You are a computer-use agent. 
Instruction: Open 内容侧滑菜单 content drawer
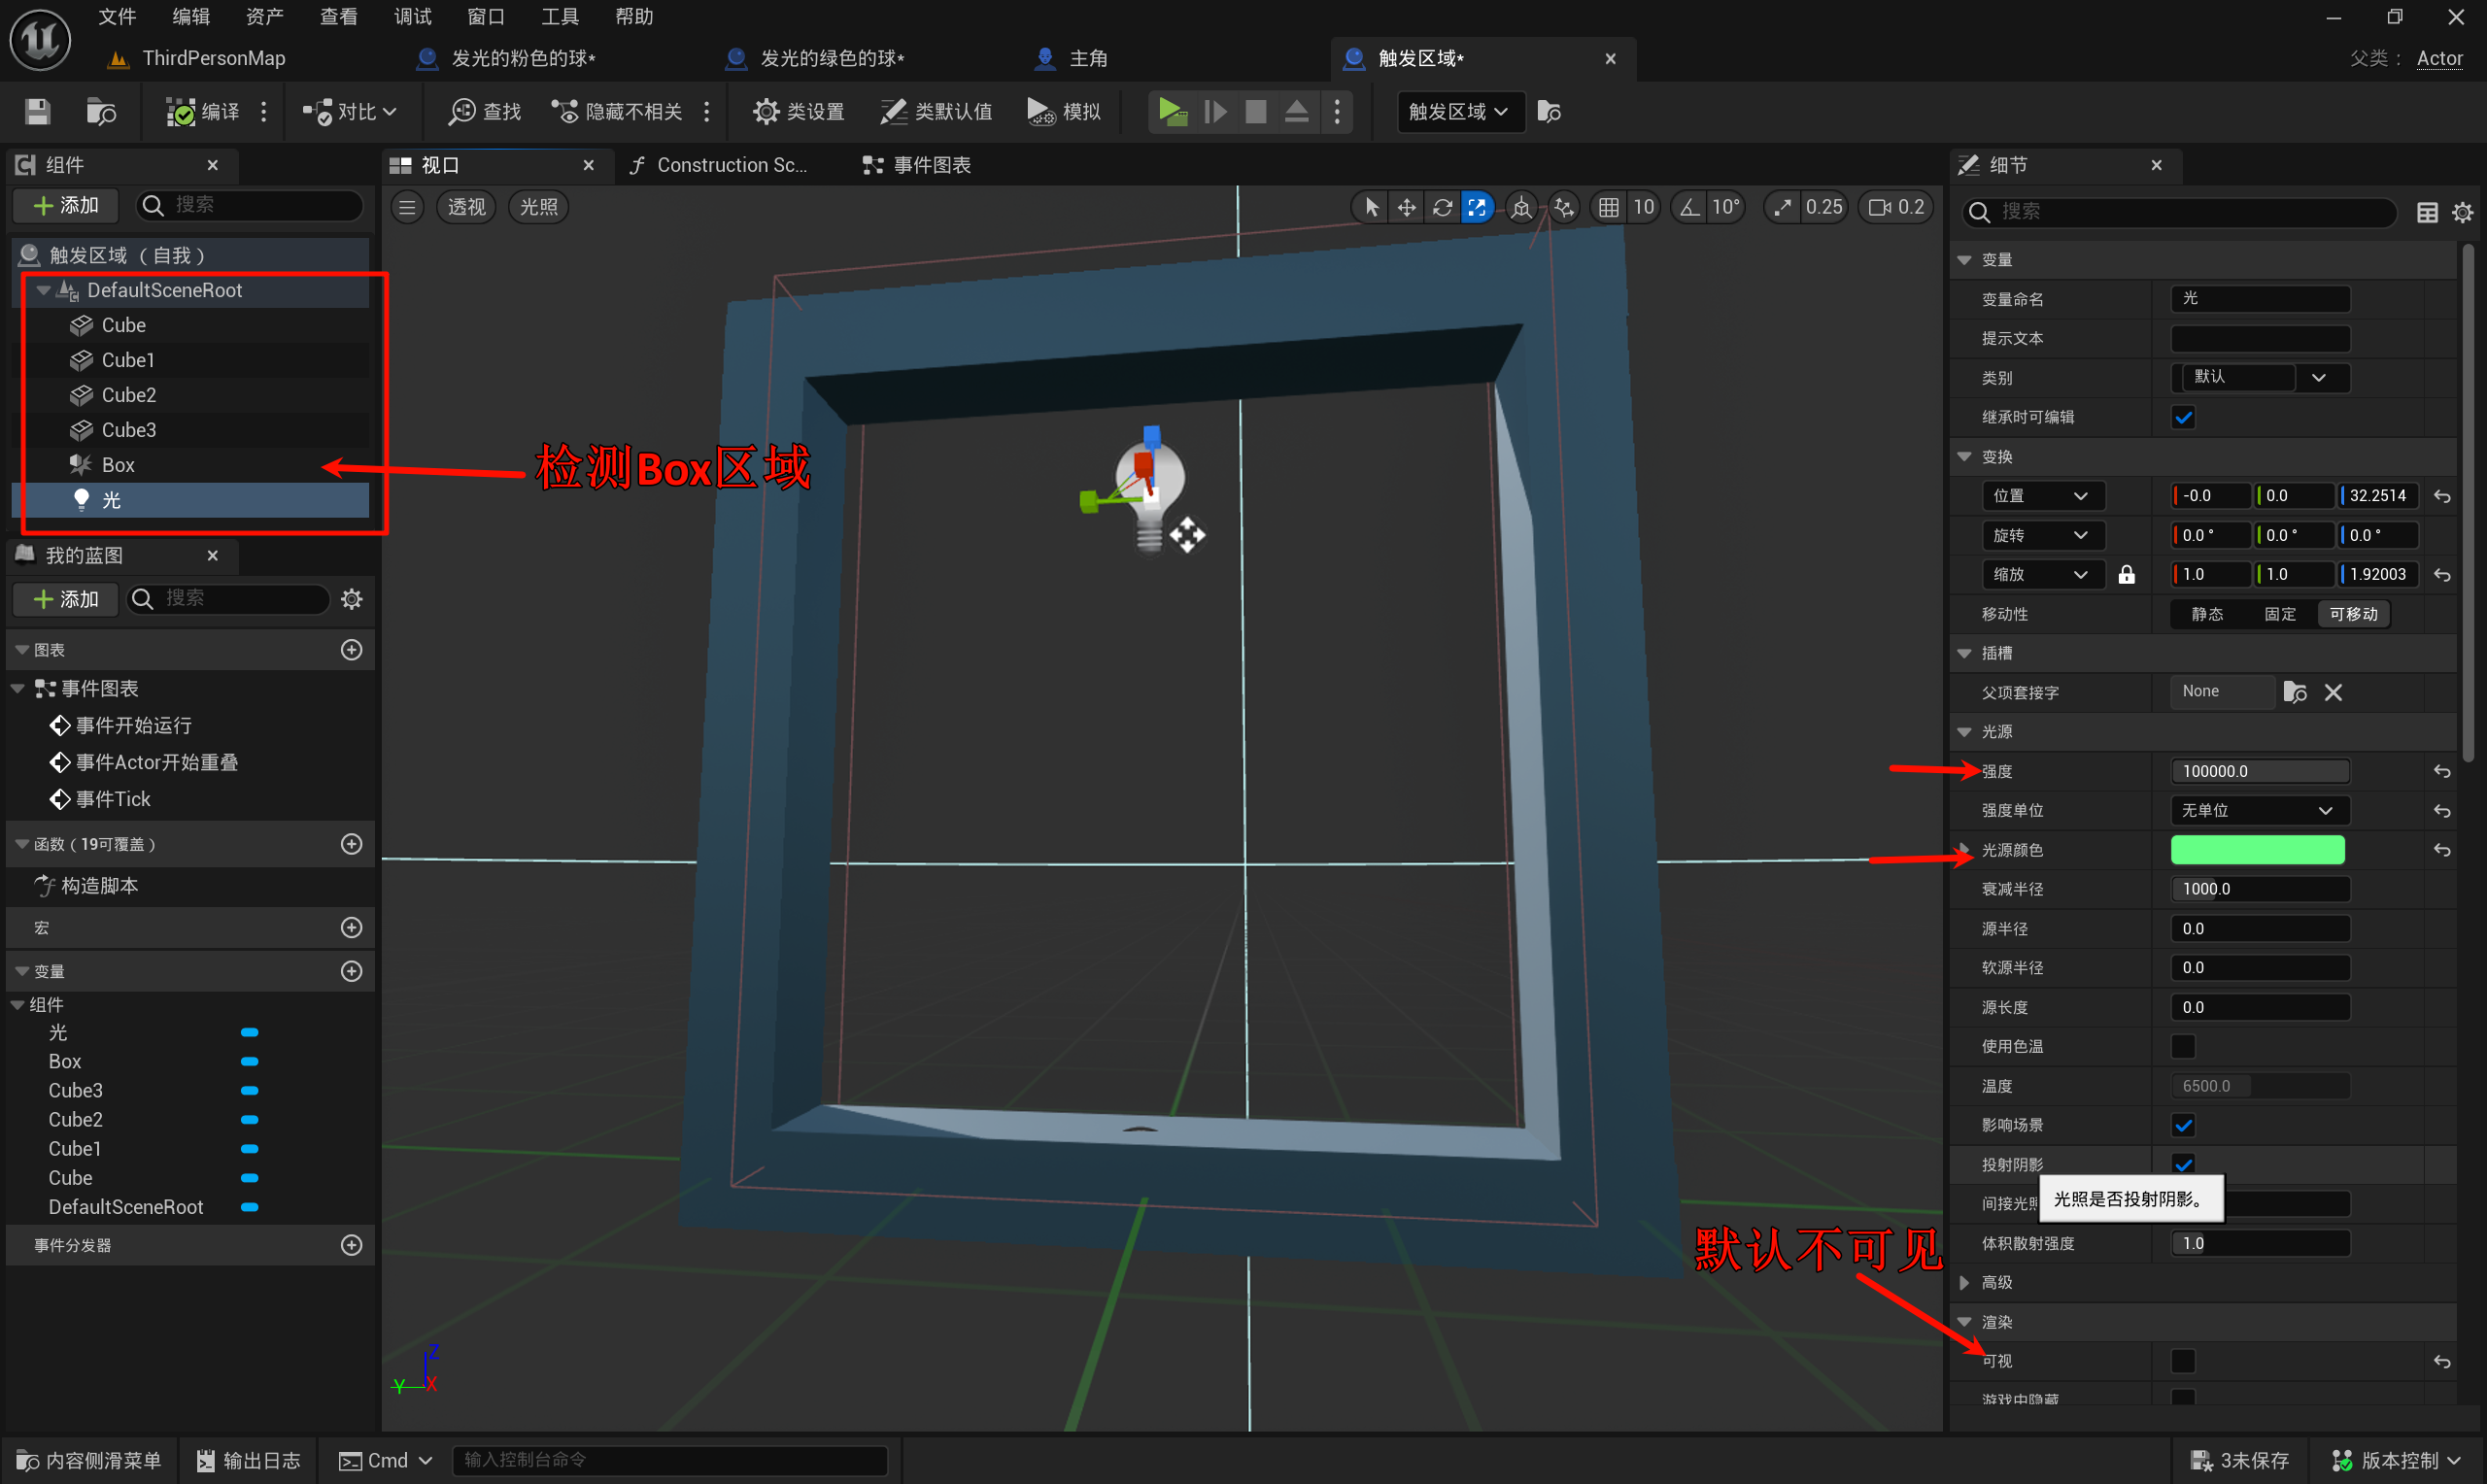pyautogui.click(x=89, y=1460)
